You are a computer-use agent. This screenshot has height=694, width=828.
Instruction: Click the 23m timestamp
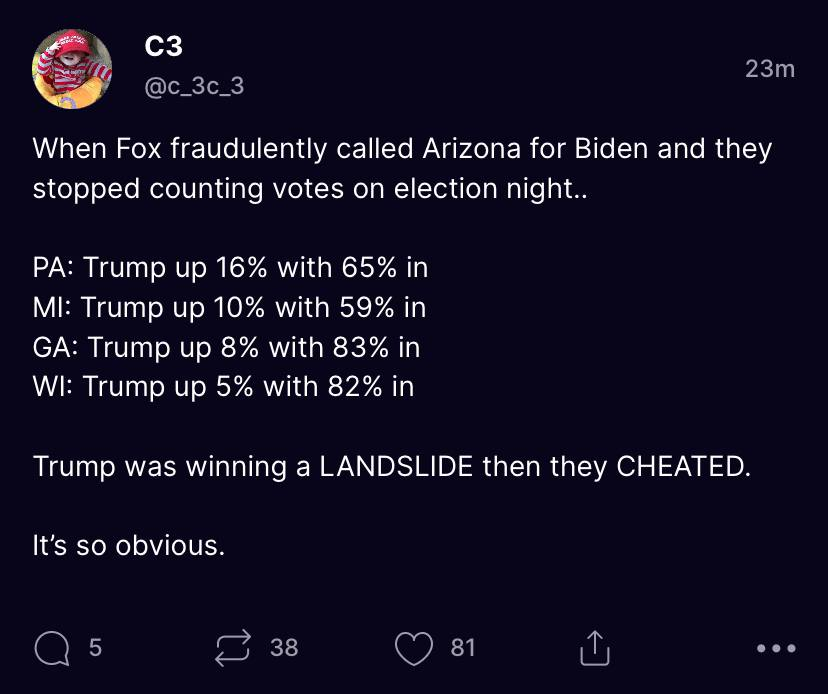[x=769, y=69]
